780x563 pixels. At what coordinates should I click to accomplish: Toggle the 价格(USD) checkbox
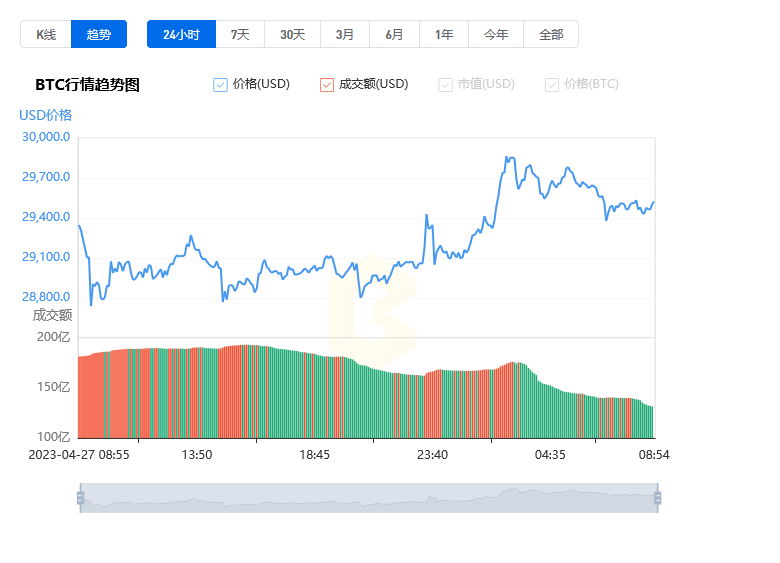pyautogui.click(x=221, y=85)
